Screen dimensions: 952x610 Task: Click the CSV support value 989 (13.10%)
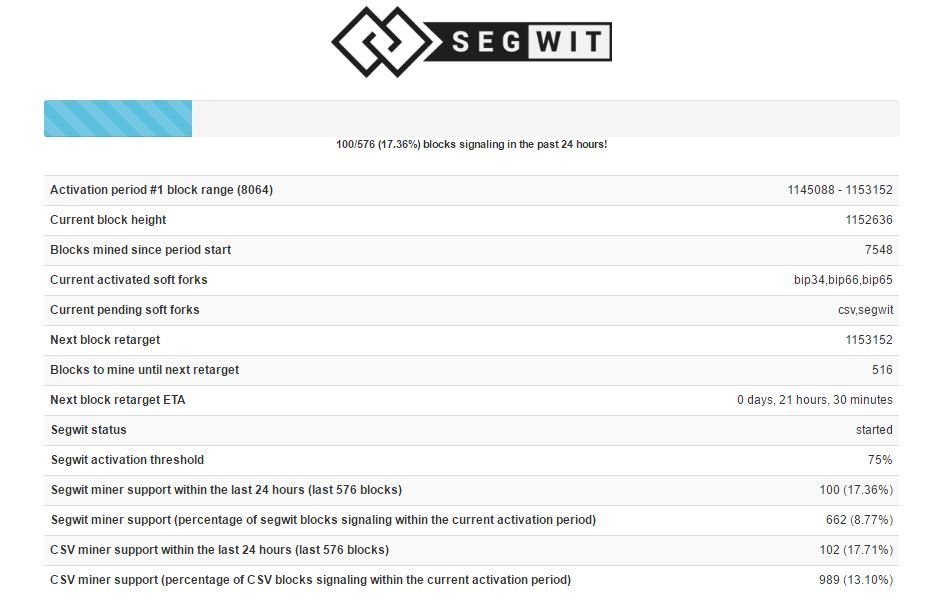point(855,580)
